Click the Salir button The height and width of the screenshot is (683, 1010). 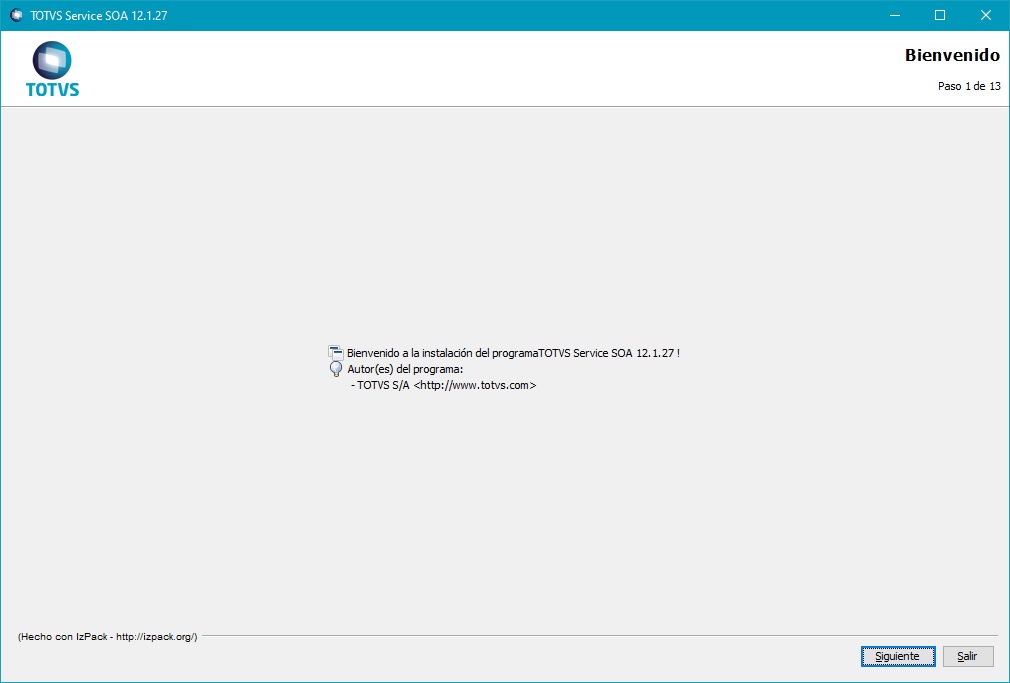click(967, 656)
